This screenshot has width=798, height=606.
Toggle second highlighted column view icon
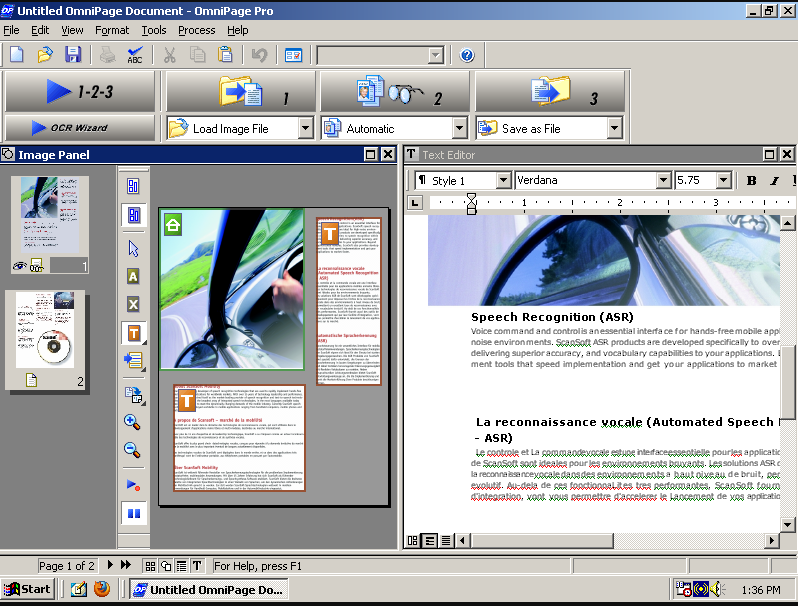click(134, 215)
